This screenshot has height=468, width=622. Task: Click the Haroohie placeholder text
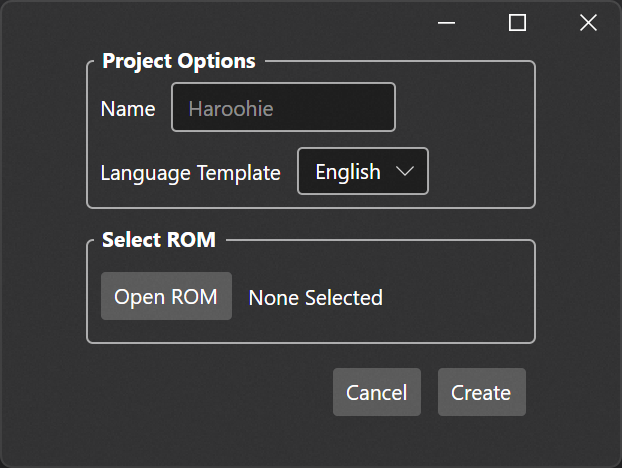pos(231,109)
